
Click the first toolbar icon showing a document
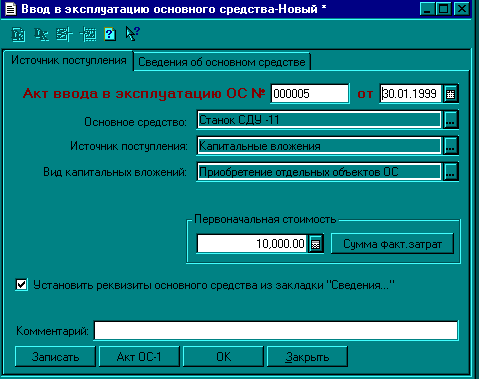click(x=18, y=34)
